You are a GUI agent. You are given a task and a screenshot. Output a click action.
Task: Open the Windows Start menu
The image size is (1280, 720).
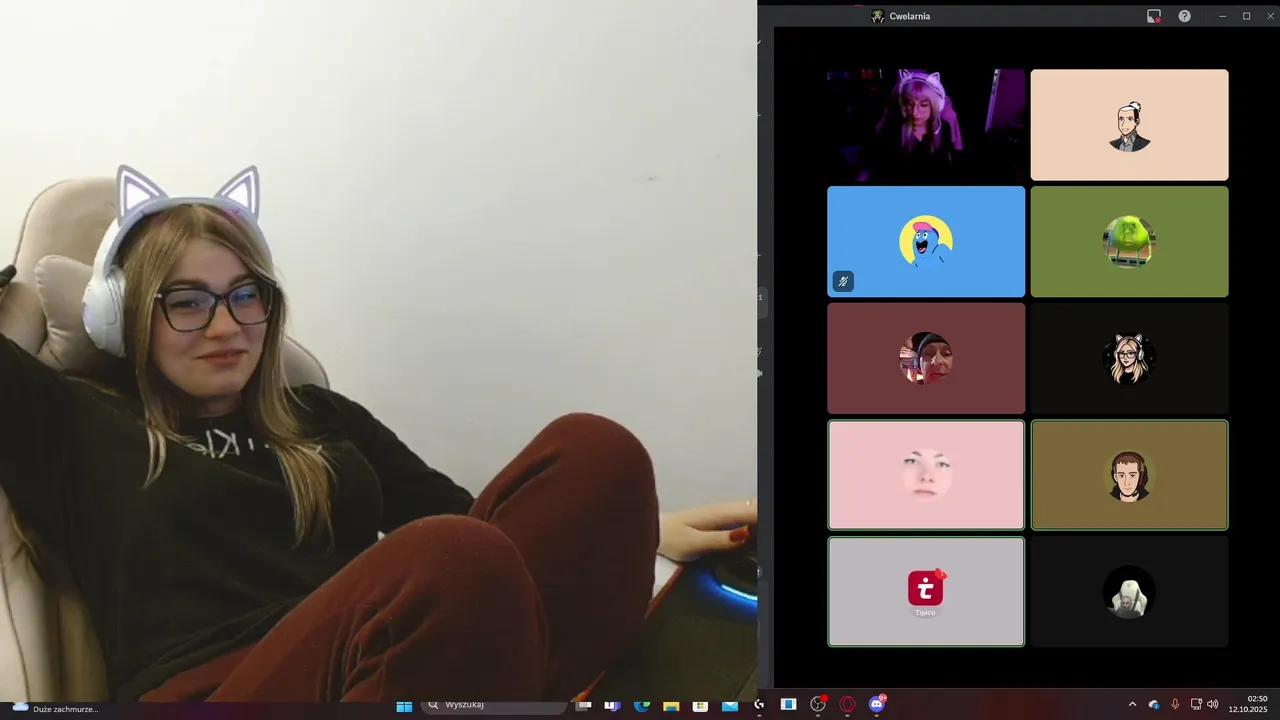[404, 705]
